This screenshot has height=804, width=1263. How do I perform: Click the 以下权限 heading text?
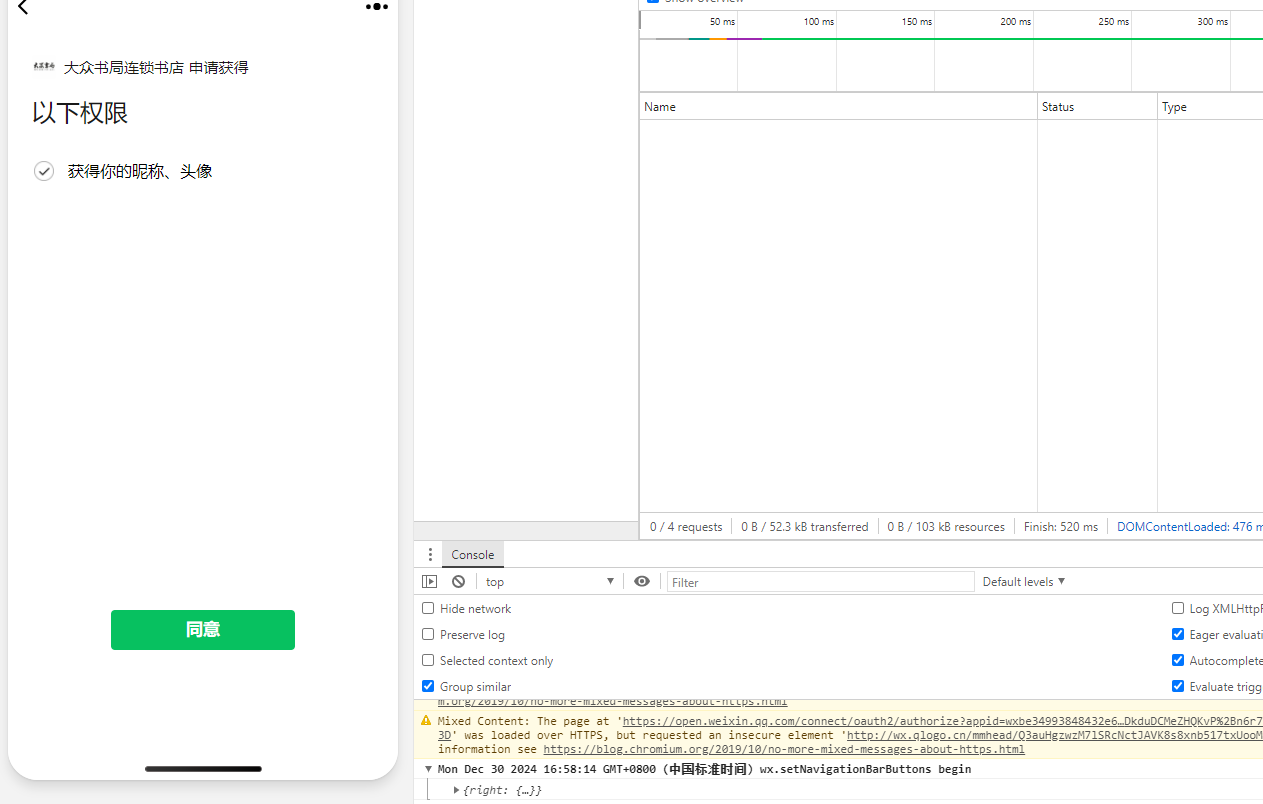click(x=80, y=113)
